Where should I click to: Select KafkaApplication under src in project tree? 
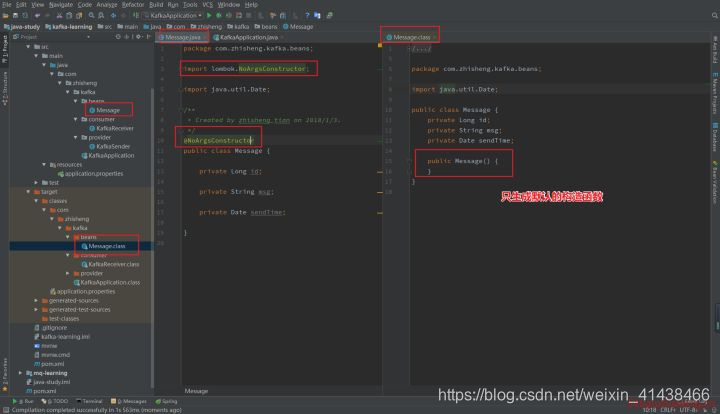[x=108, y=156]
